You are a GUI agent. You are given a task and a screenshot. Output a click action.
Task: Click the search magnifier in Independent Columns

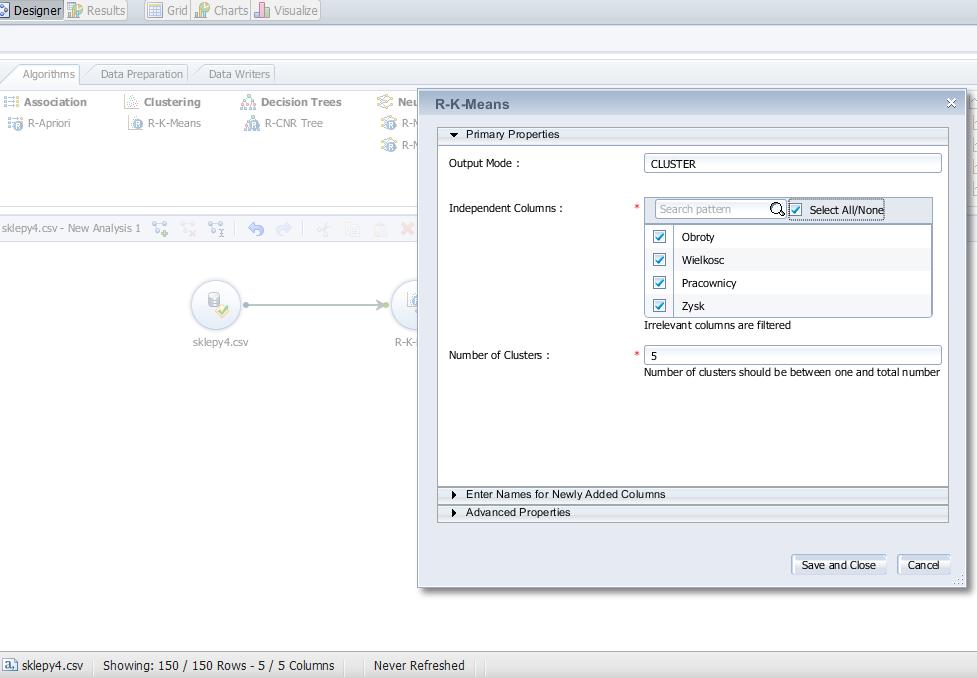click(777, 209)
